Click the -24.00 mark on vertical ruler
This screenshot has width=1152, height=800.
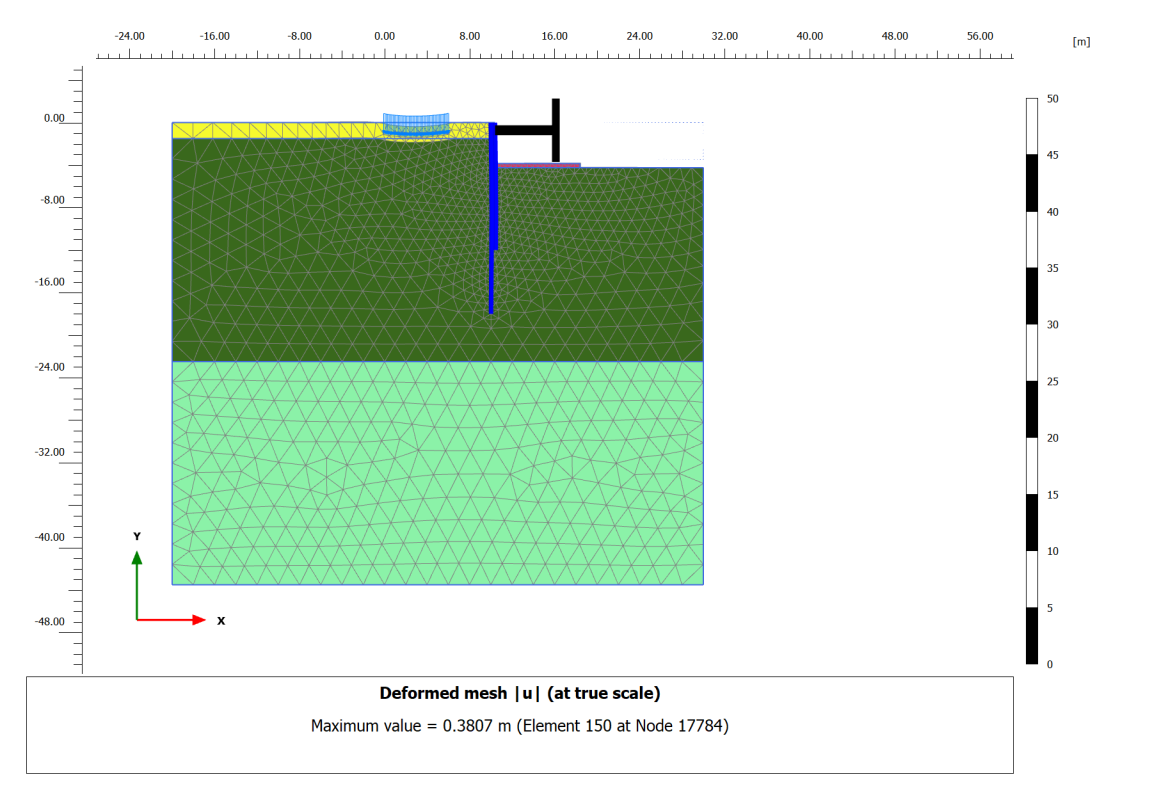click(x=48, y=367)
